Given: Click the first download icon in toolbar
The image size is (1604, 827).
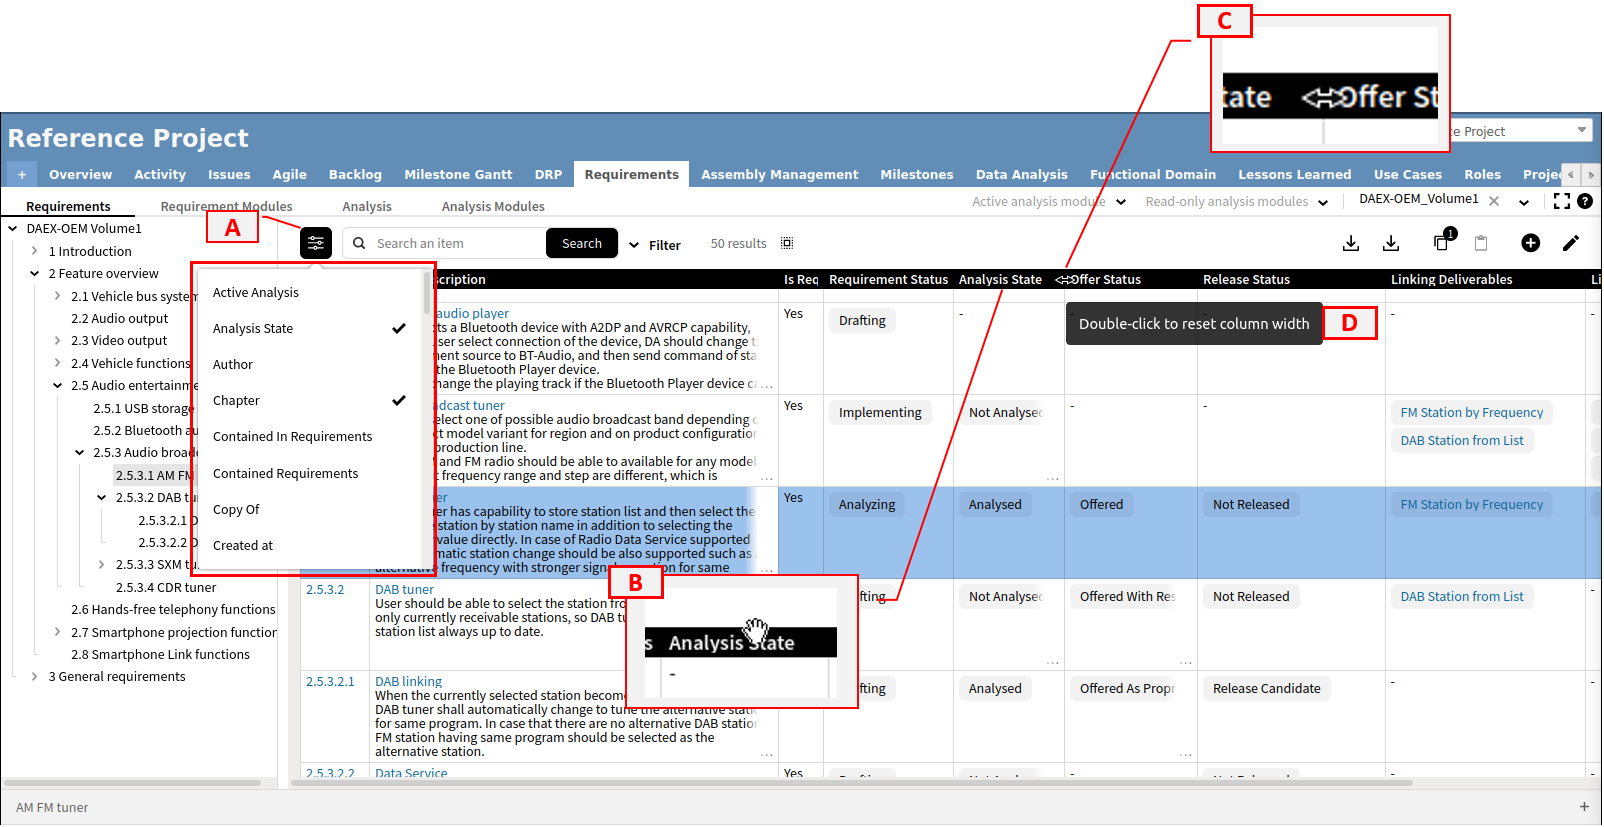Looking at the screenshot, I should click(x=1351, y=243).
